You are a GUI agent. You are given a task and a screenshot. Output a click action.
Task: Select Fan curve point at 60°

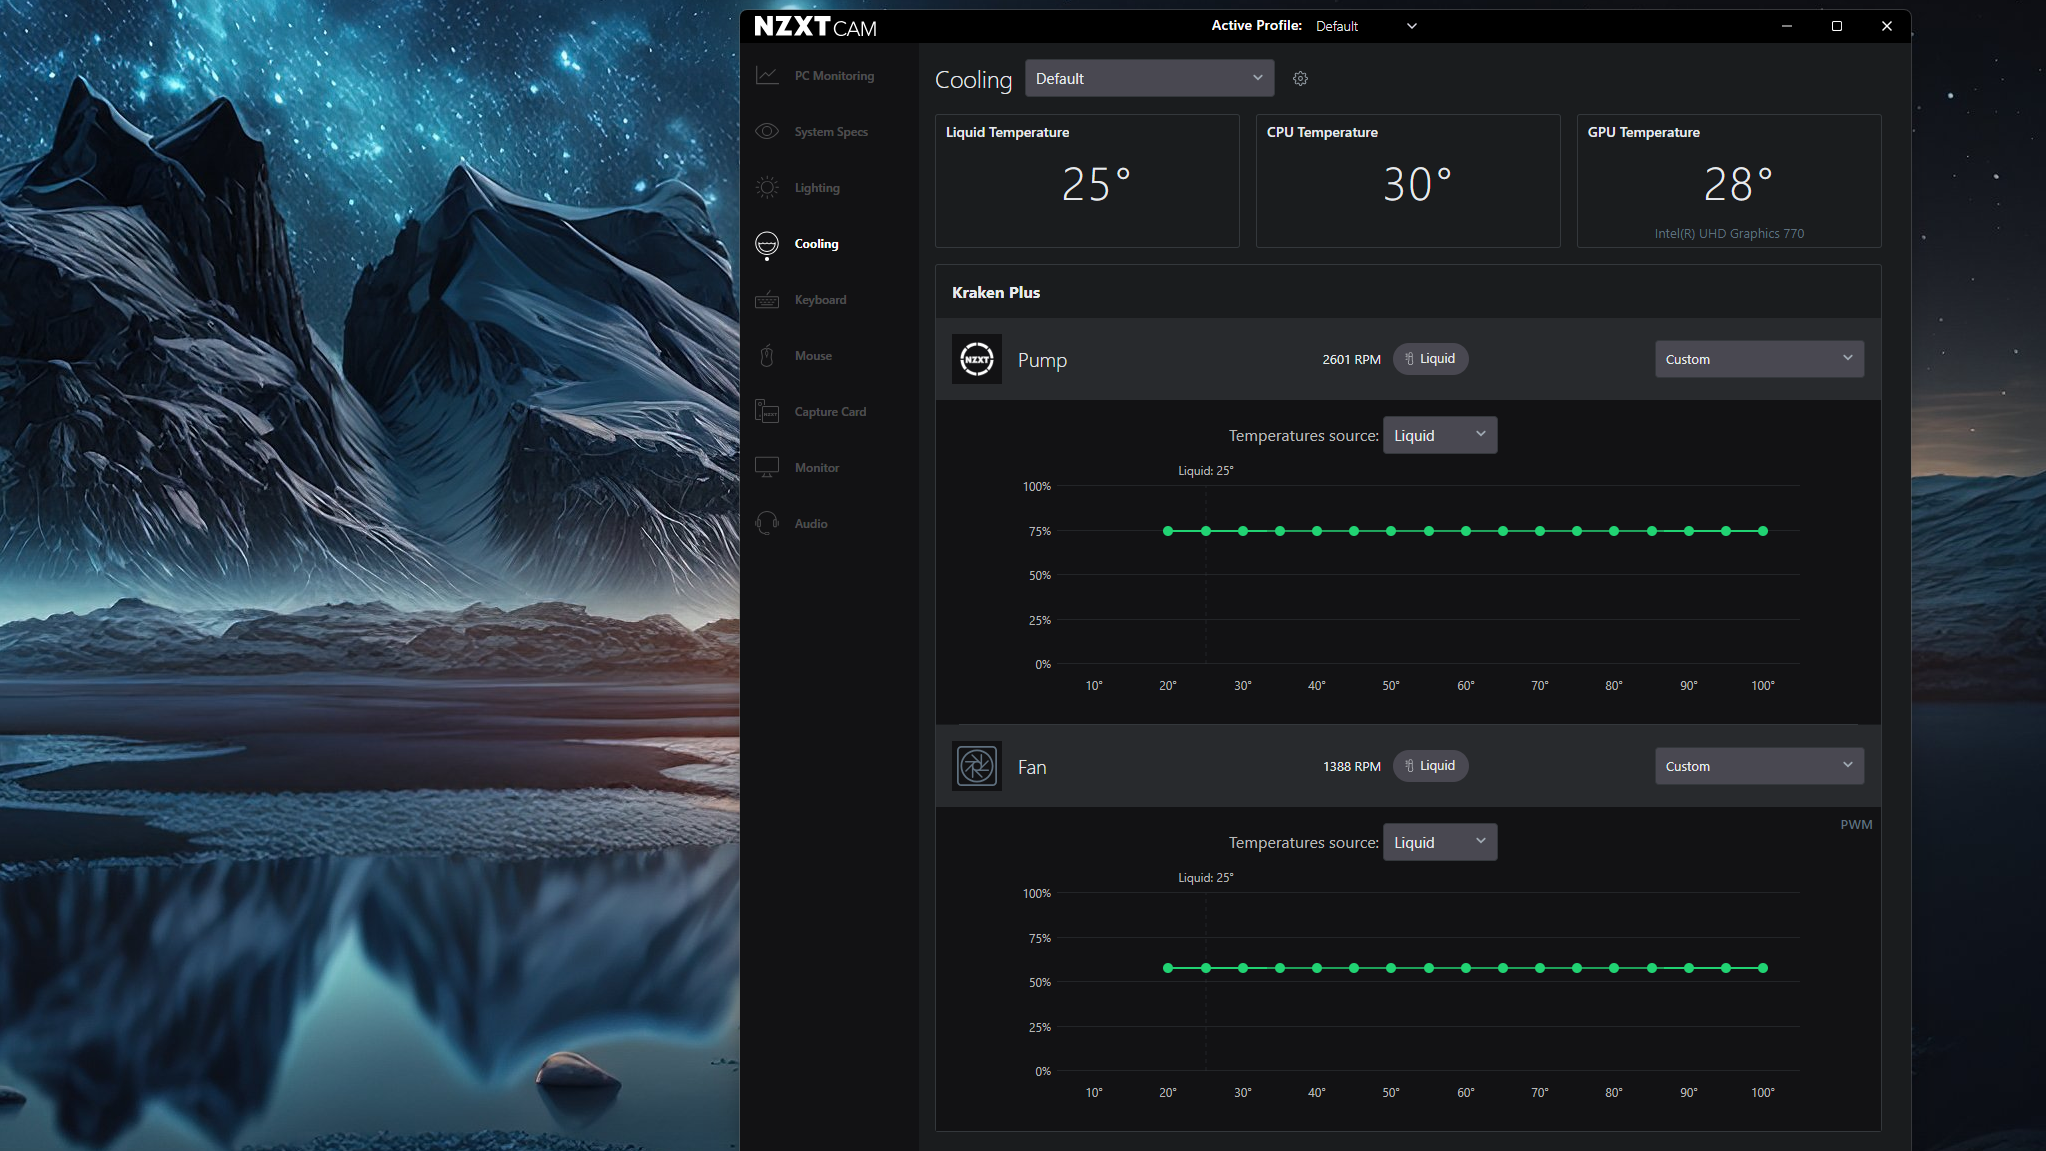point(1466,968)
